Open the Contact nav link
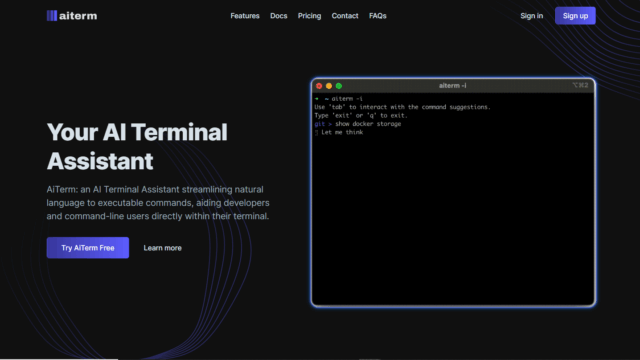This screenshot has width=640, height=360. click(x=345, y=16)
